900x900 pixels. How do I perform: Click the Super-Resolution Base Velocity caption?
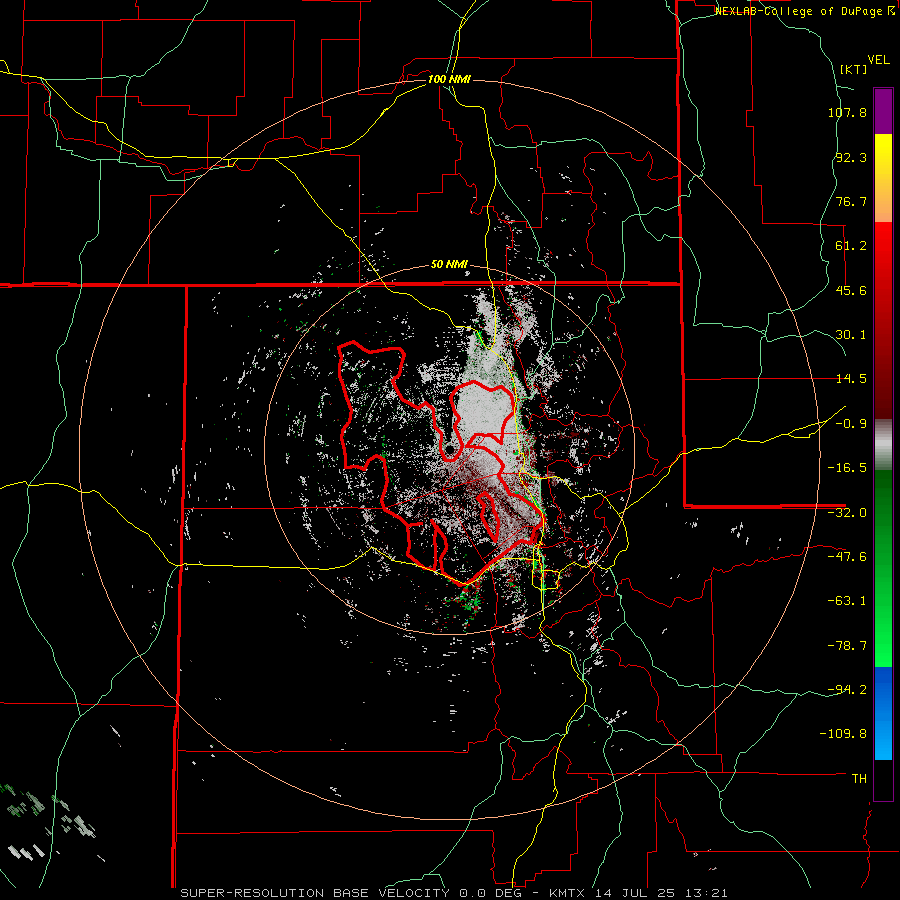[454, 893]
